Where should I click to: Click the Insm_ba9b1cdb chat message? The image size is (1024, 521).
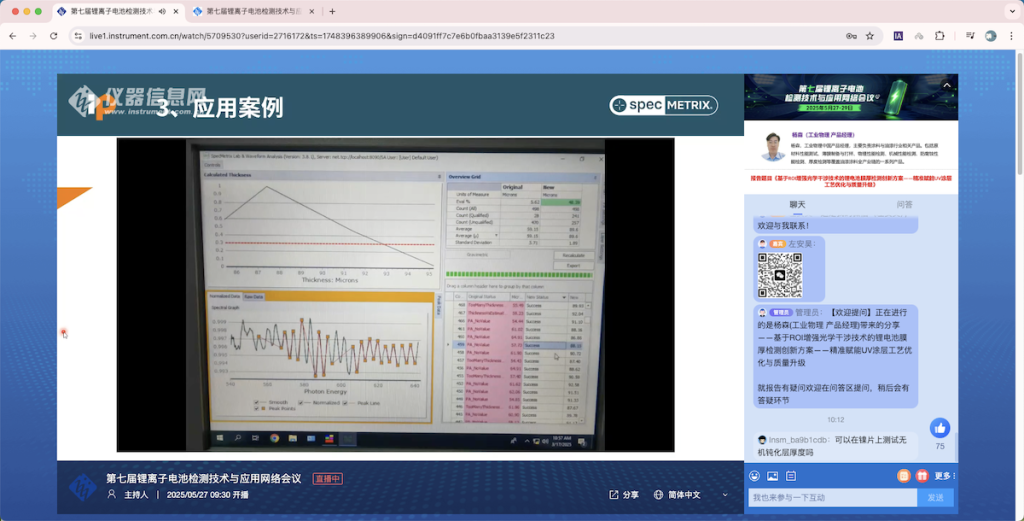835,445
